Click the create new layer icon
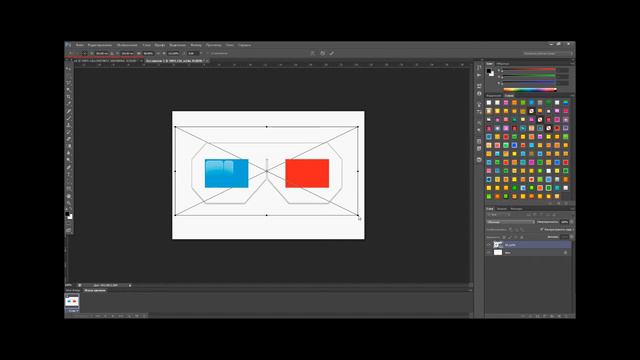 [559, 316]
